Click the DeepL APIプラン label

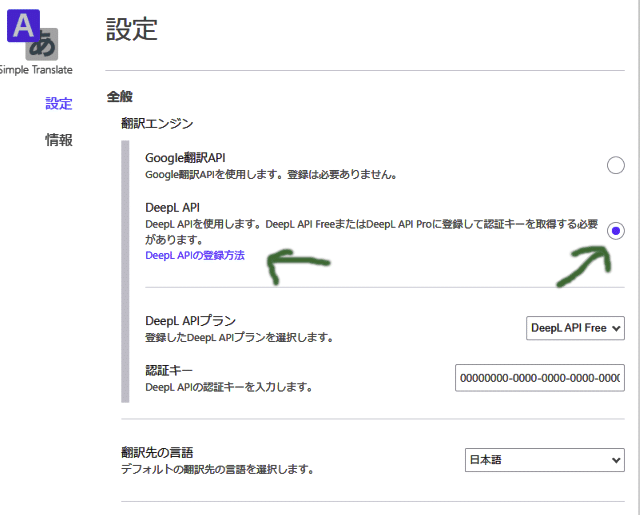tap(191, 321)
